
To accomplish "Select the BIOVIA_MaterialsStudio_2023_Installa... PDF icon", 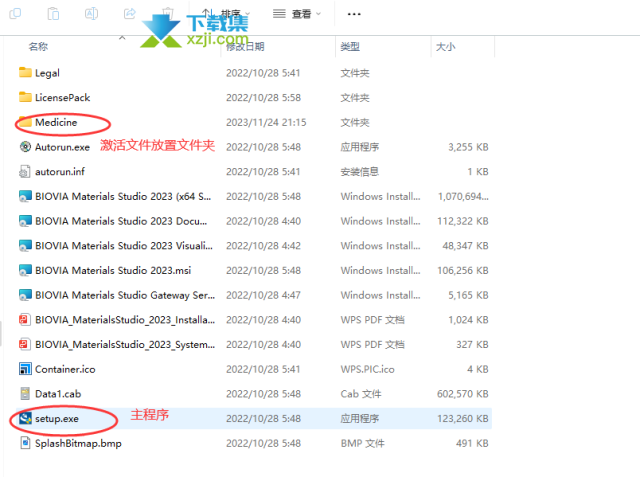I will pyautogui.click(x=24, y=319).
